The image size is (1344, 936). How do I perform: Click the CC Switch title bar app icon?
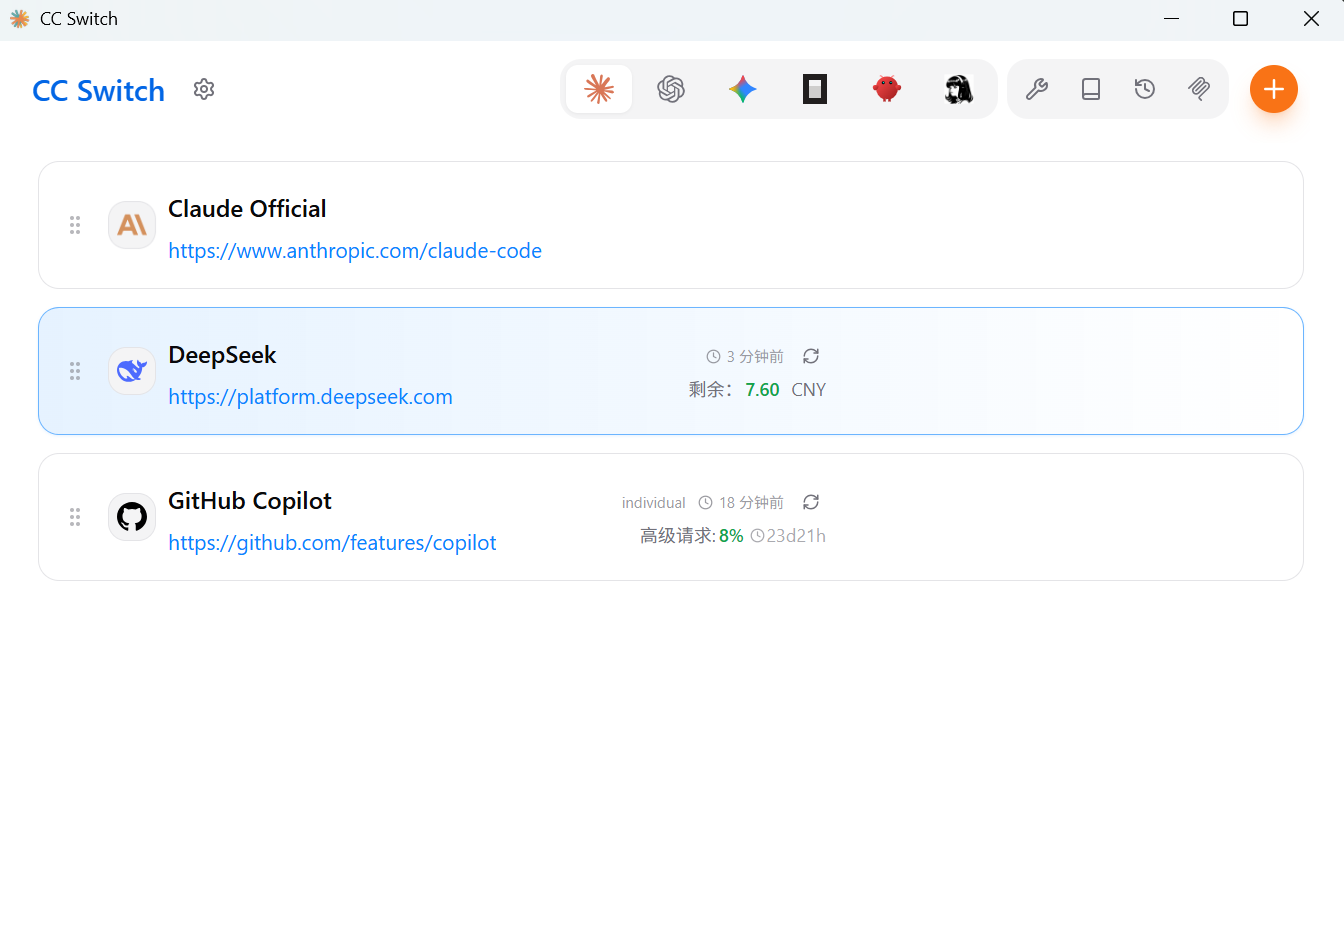pyautogui.click(x=19, y=19)
